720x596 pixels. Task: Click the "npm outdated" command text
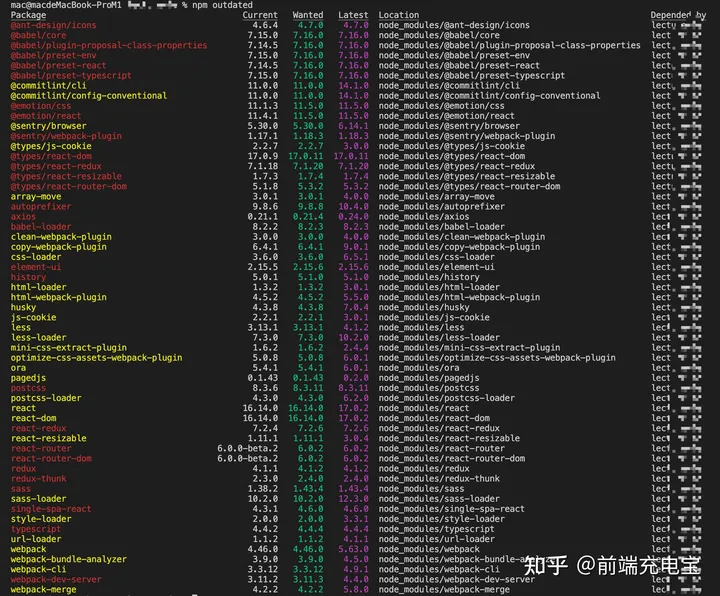[222, 5]
